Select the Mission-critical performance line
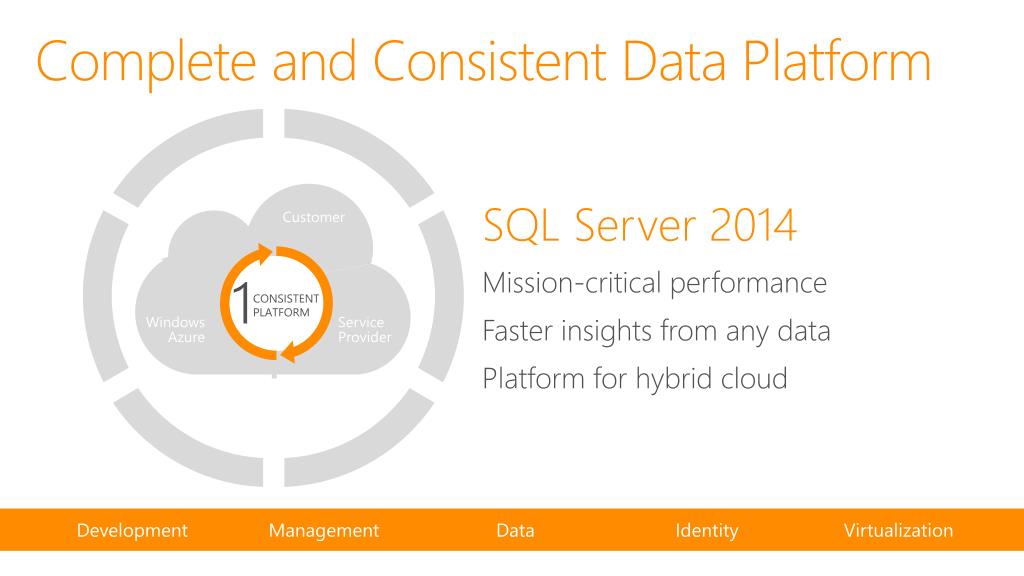Screen dimensions: 1024x576 (655, 283)
